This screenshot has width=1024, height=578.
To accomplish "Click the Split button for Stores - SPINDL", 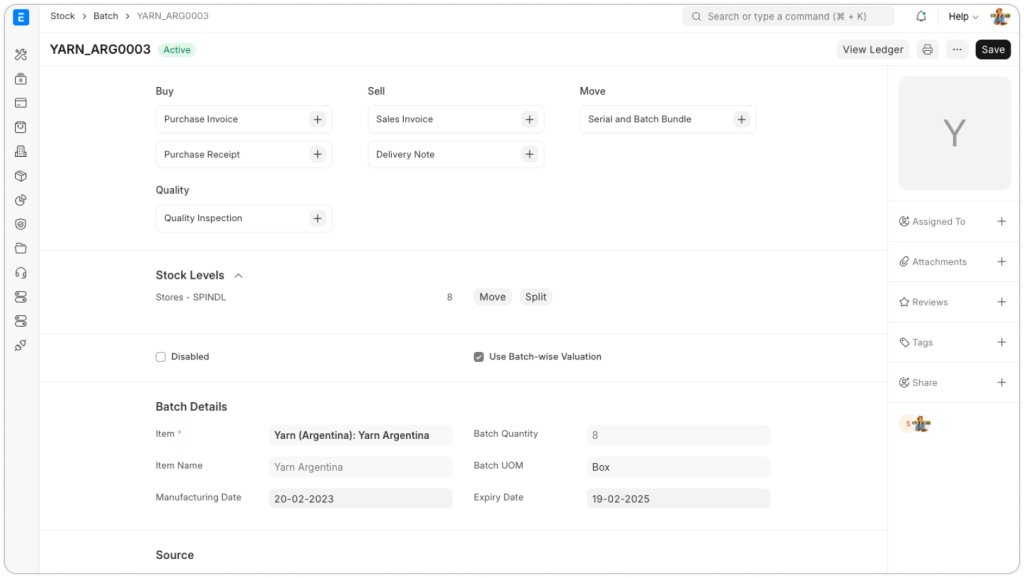I will [x=536, y=297].
